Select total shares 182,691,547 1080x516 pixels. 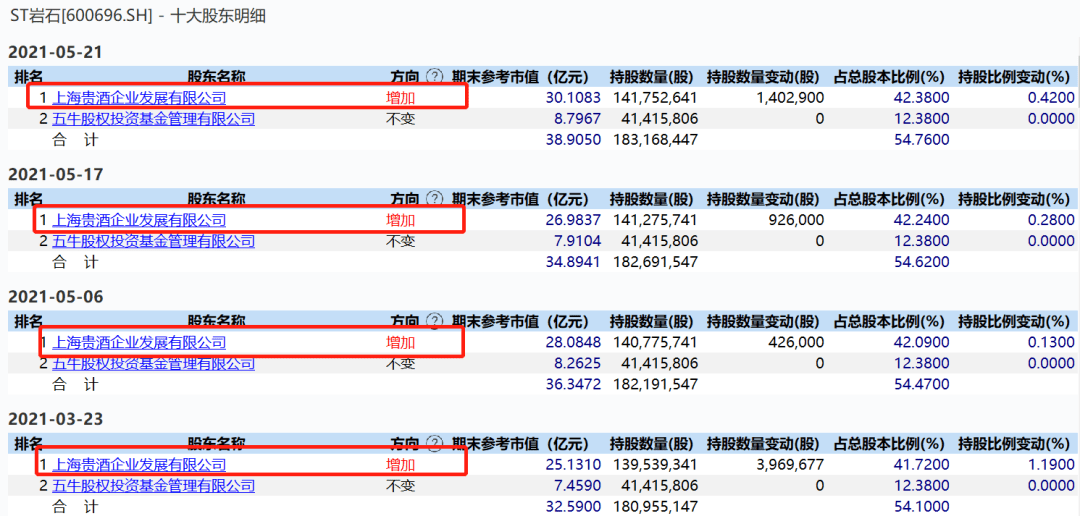654,262
